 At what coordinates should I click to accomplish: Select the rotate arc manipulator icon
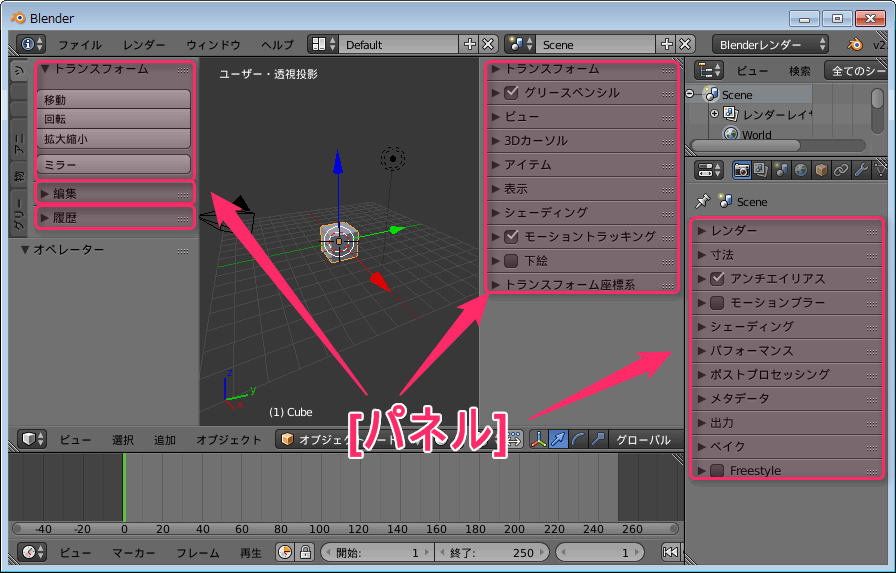(x=578, y=439)
